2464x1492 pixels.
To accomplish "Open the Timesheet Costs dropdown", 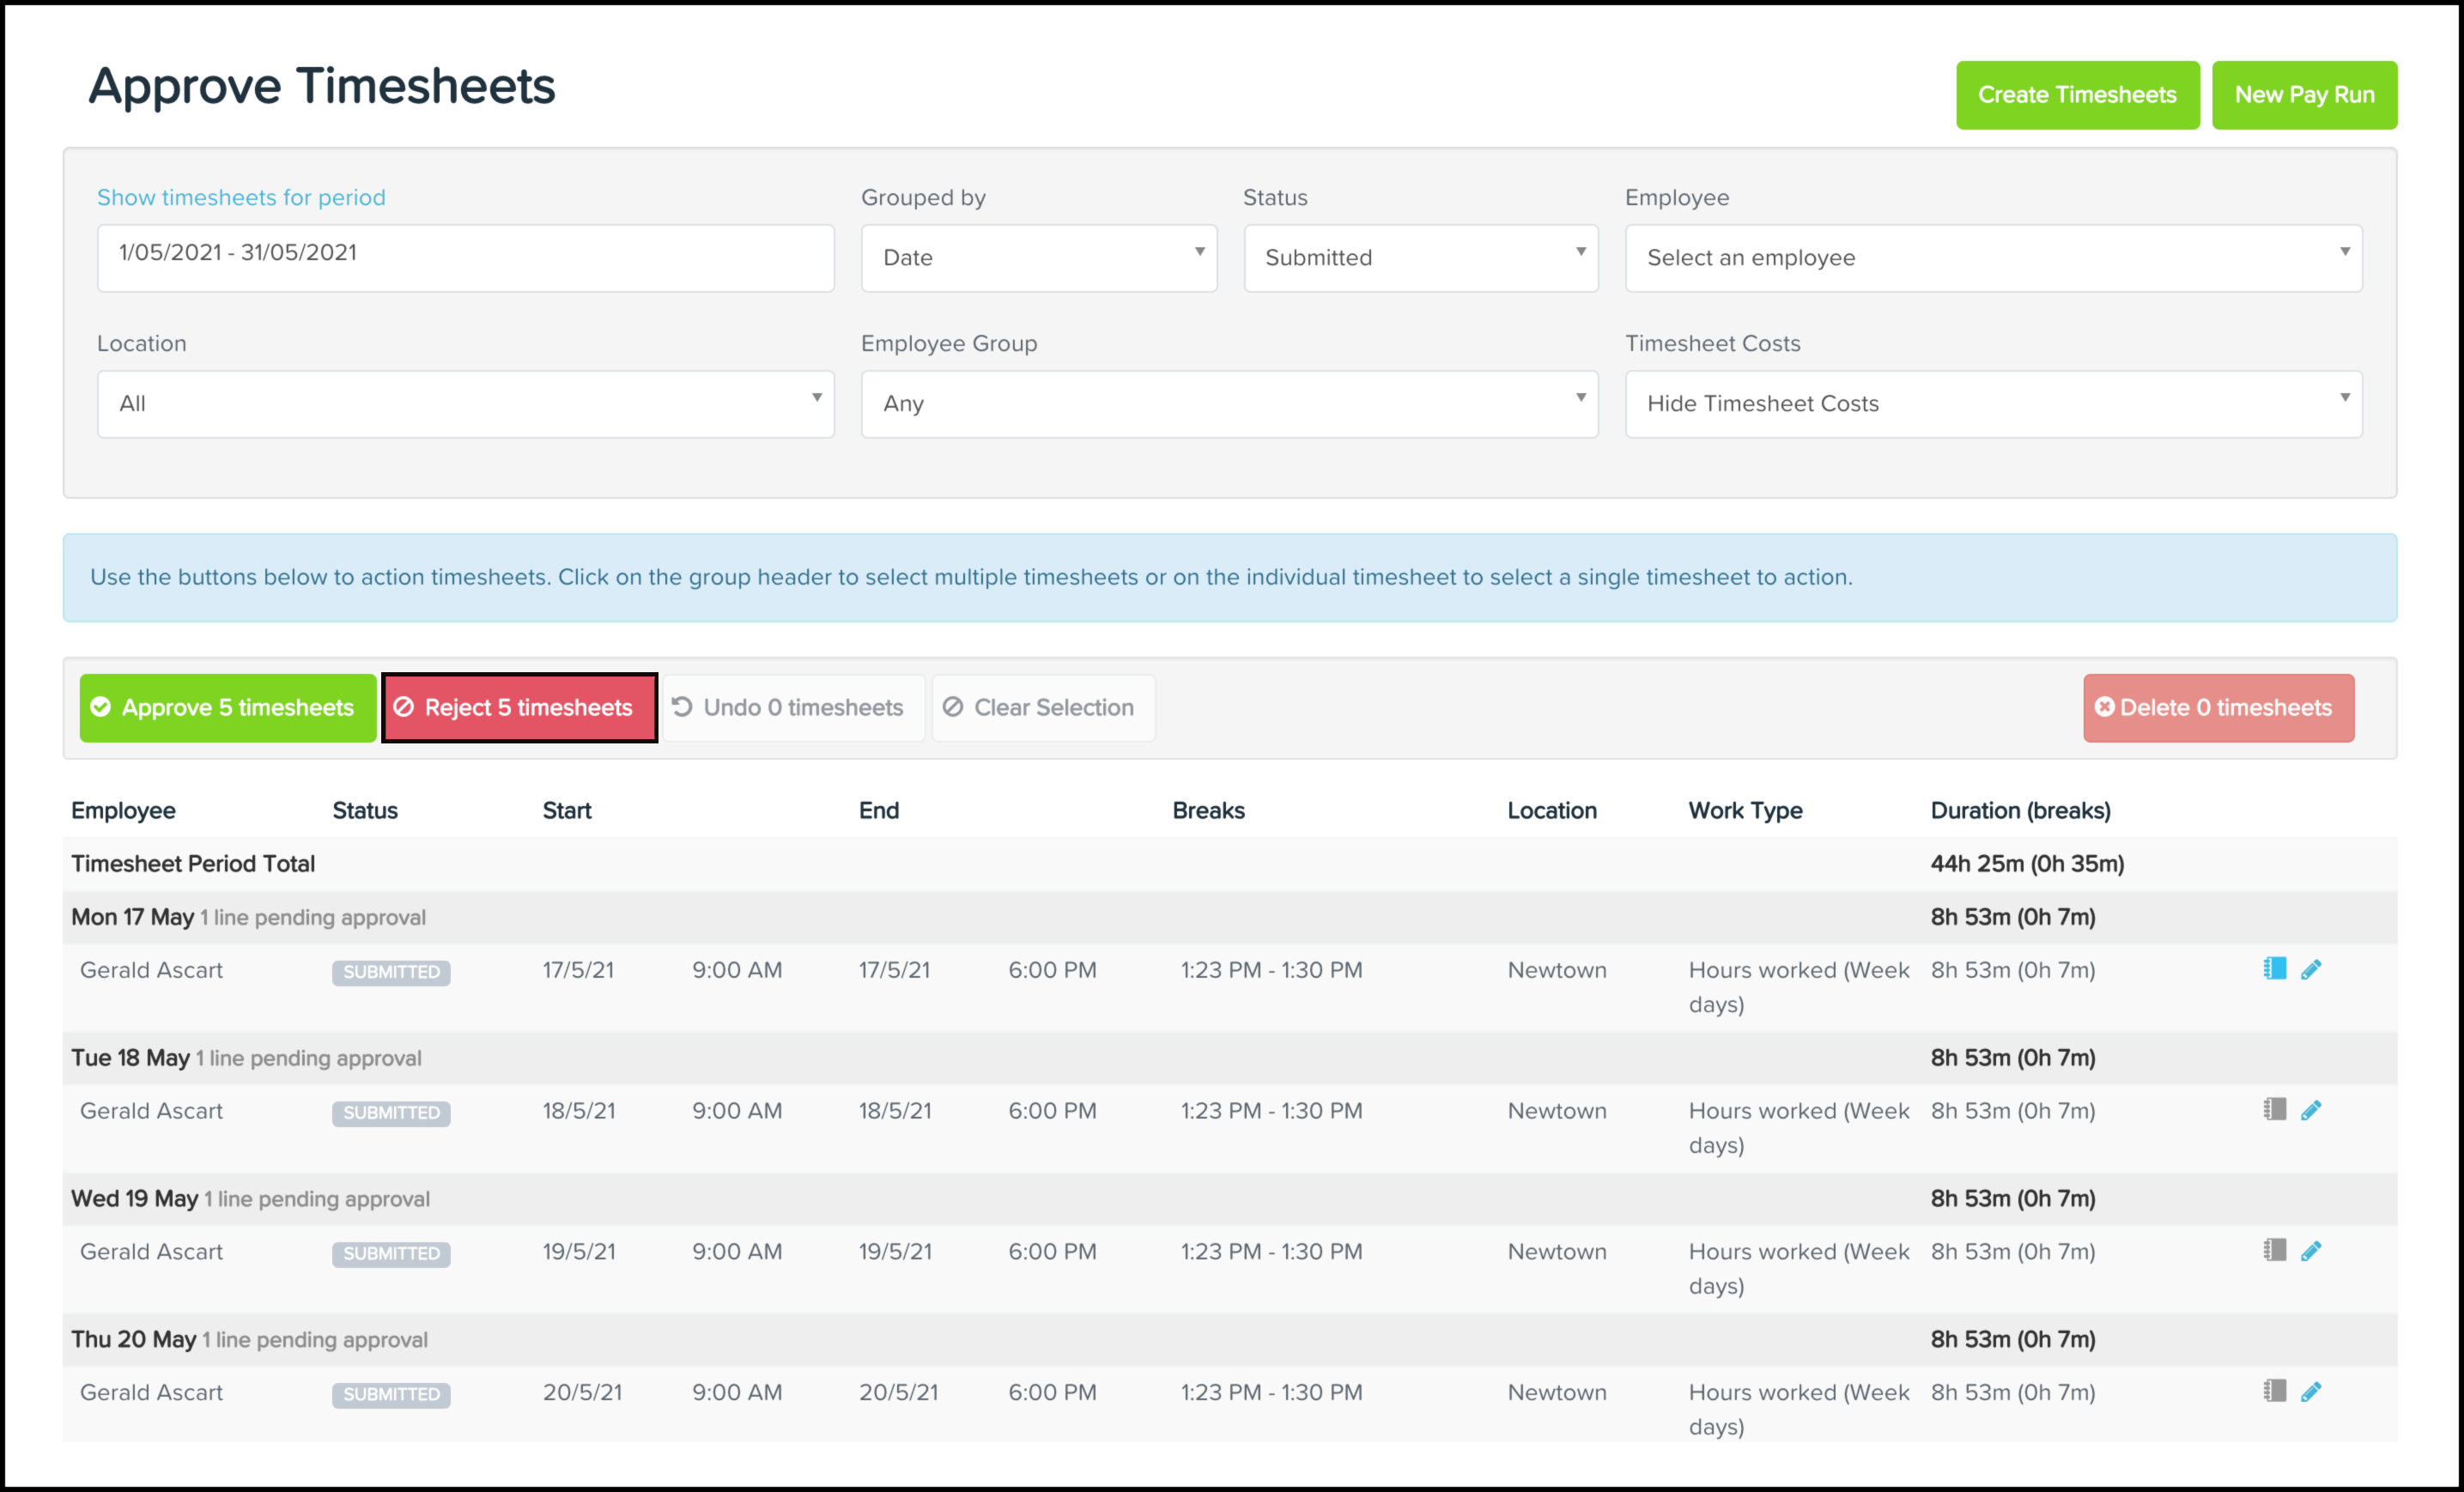I will tap(1993, 404).
